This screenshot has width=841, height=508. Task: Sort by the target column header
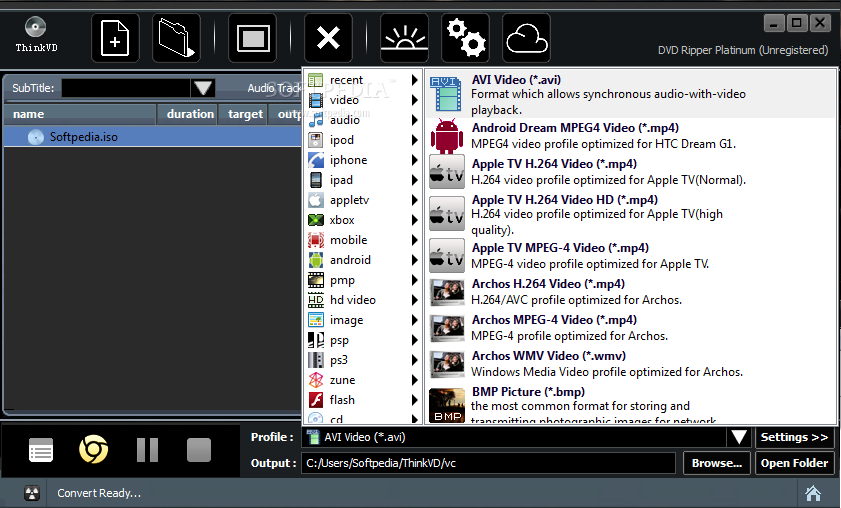point(243,114)
